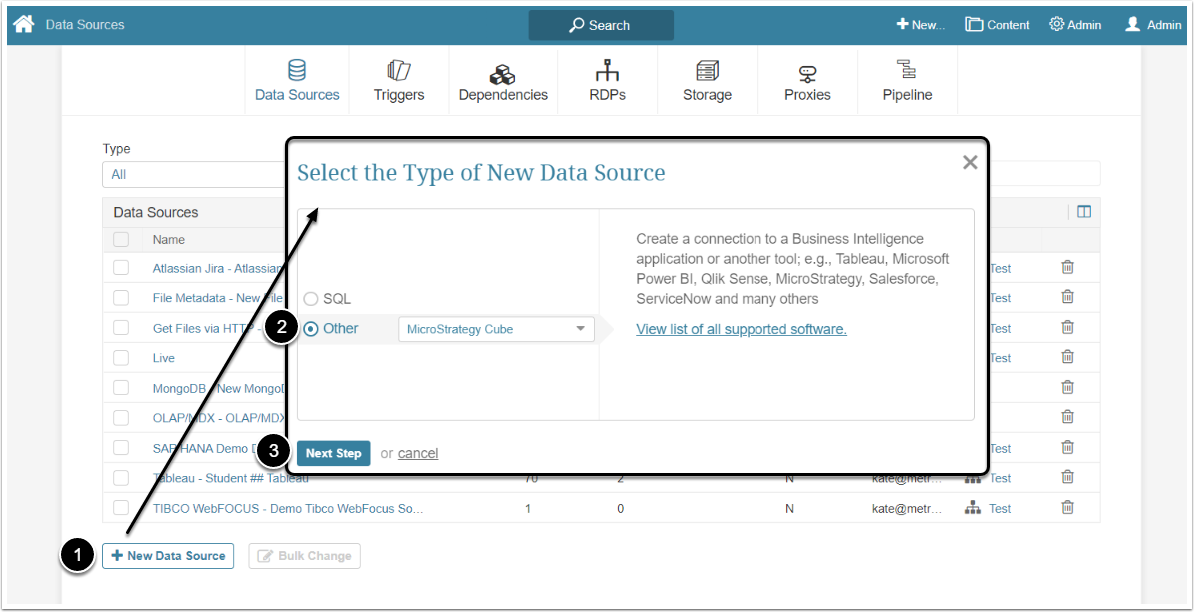Select the SQL radio button
1194x612 pixels.
point(311,299)
